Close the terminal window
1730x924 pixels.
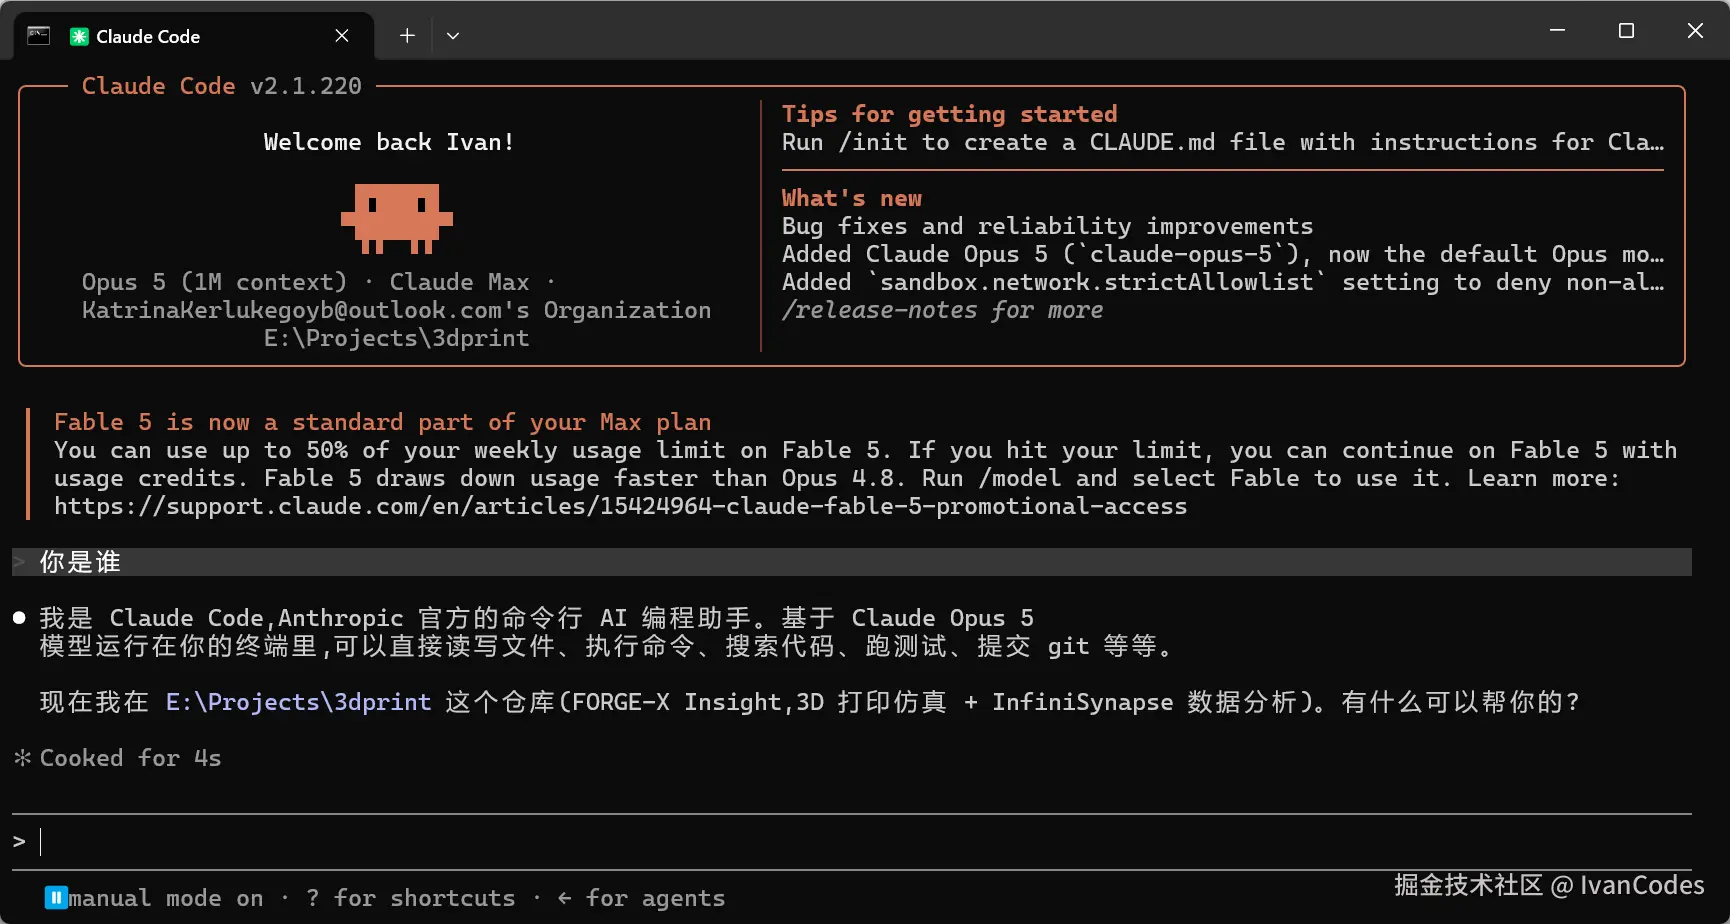click(1695, 31)
